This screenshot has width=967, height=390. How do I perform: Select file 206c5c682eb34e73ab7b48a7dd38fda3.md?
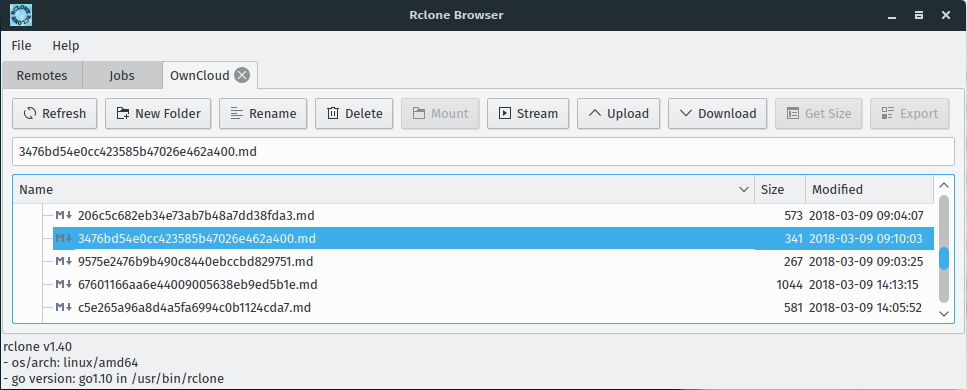(x=196, y=216)
